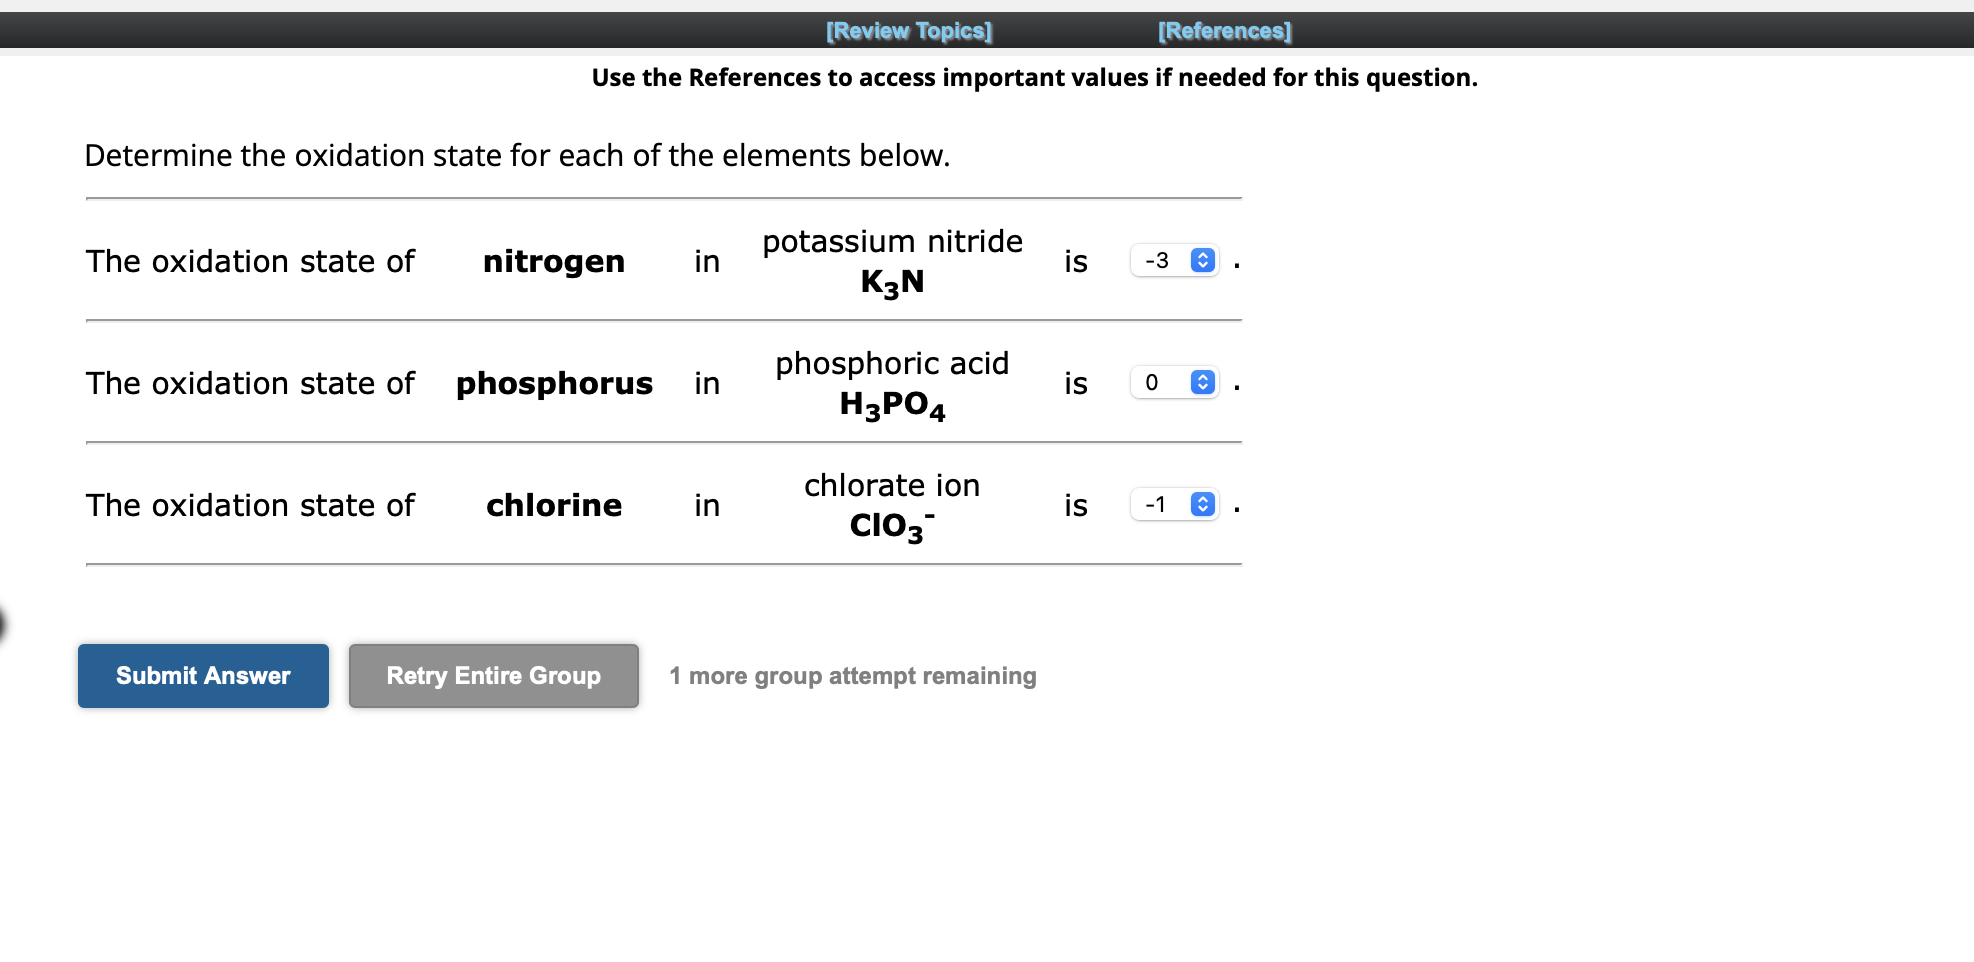Click the group attempt remaining text
The image size is (1974, 962).
coord(851,675)
